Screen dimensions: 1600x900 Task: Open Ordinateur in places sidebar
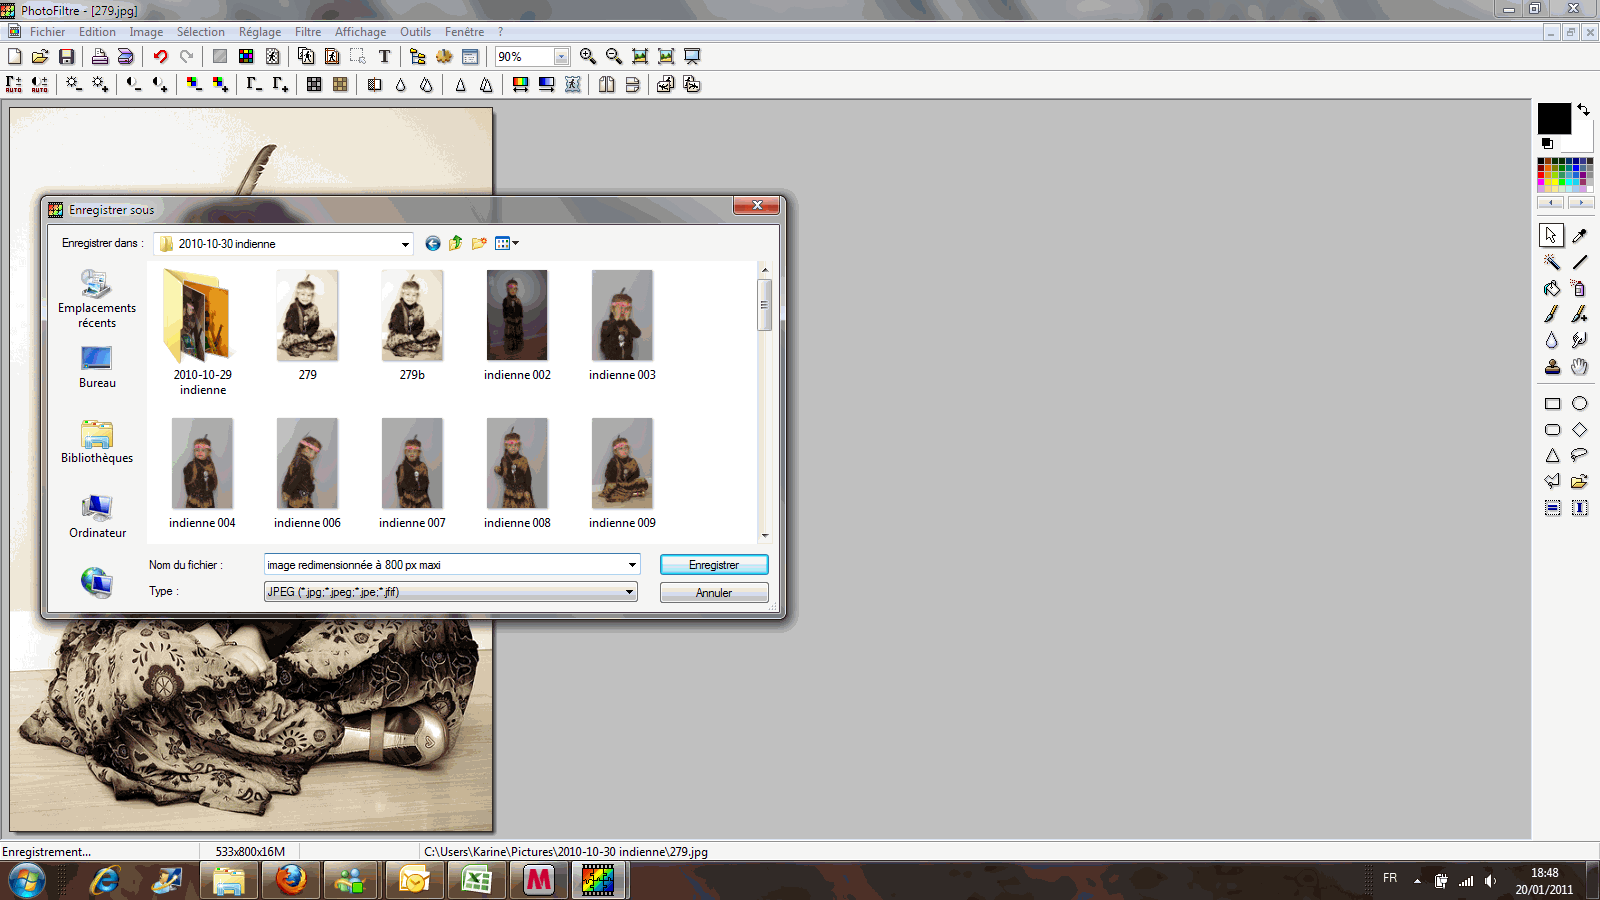click(97, 517)
